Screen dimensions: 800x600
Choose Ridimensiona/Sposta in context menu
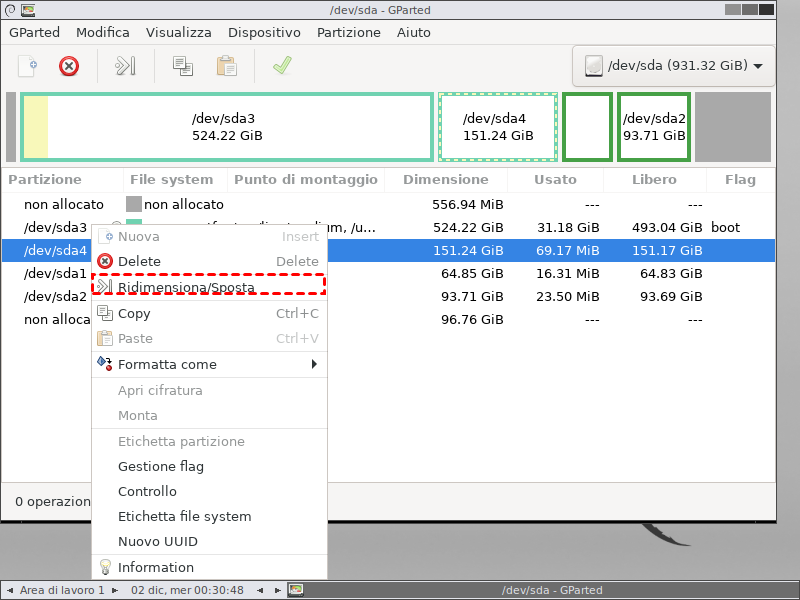click(x=209, y=287)
